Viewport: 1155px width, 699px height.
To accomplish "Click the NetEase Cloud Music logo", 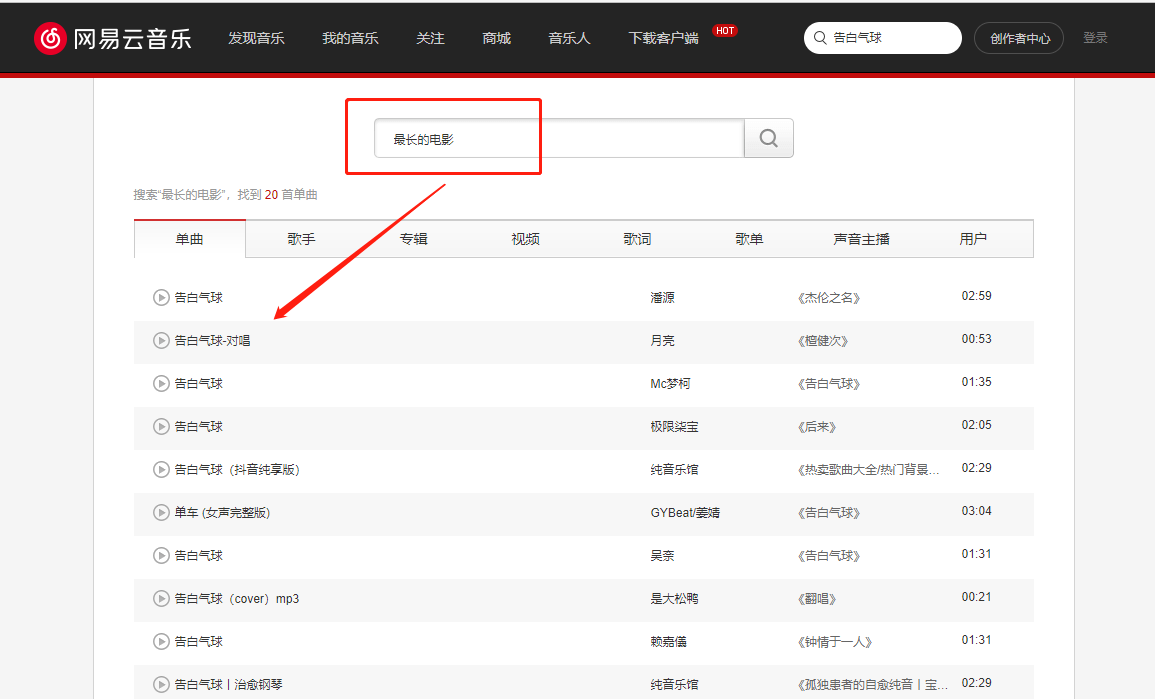I will pos(113,38).
